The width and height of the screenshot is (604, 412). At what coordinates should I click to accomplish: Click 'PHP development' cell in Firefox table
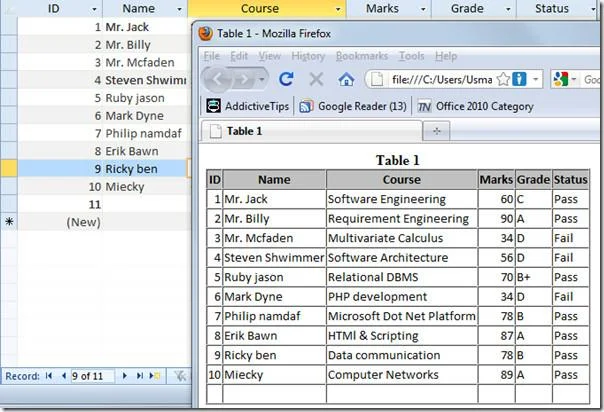pos(401,296)
